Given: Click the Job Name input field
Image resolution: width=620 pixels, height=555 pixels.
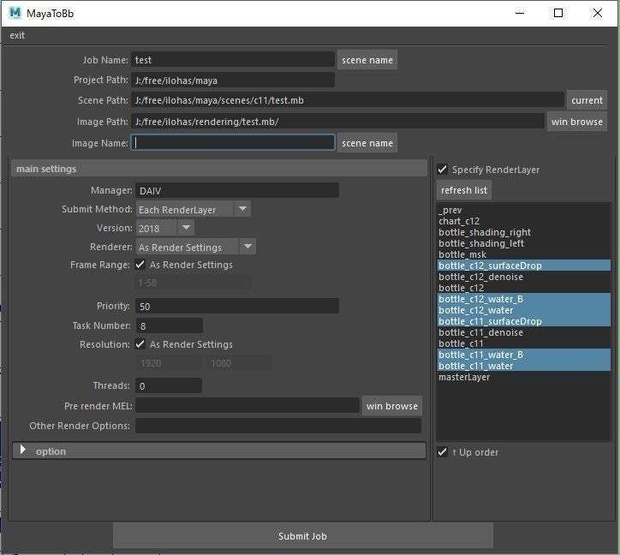Looking at the screenshot, I should tap(232, 60).
